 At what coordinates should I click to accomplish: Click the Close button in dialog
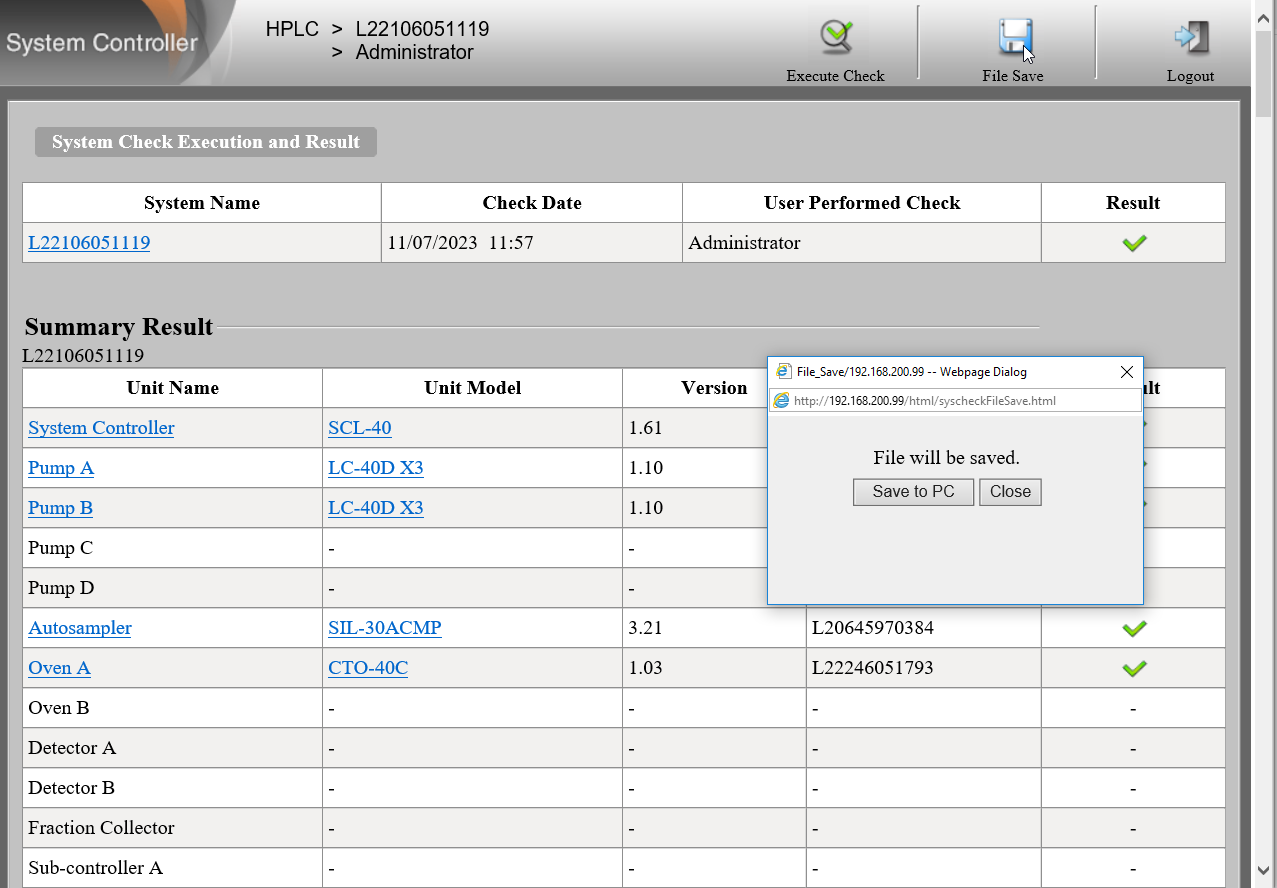[x=1010, y=492]
